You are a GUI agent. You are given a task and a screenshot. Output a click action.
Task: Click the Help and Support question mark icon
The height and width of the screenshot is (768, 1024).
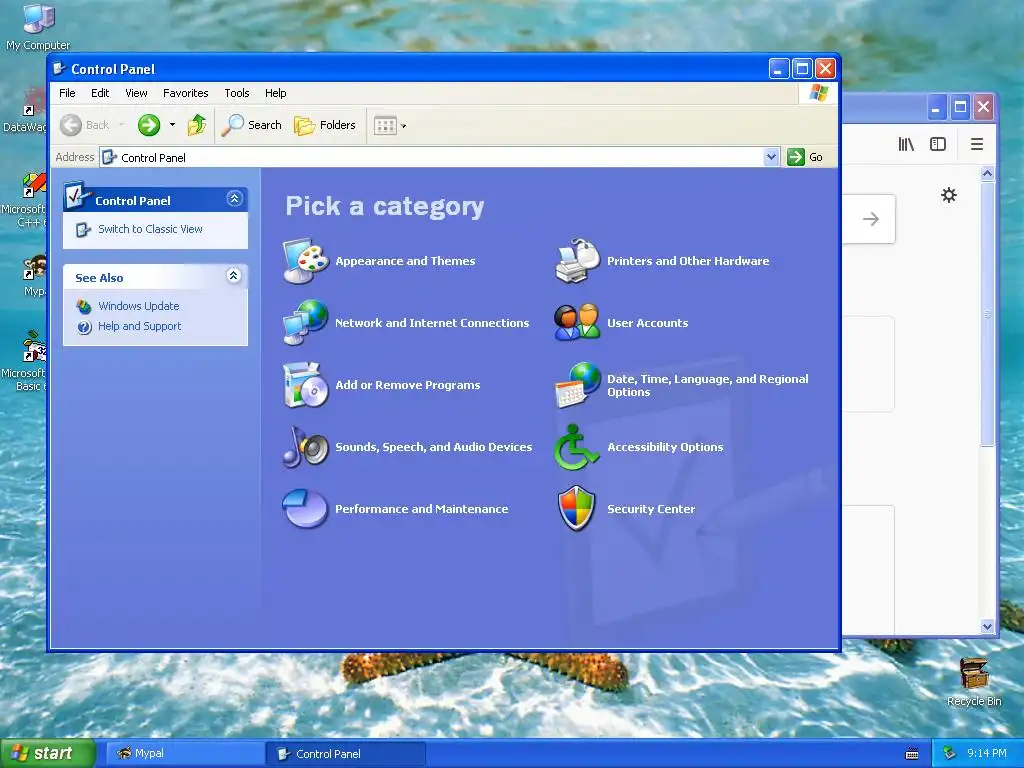(84, 327)
